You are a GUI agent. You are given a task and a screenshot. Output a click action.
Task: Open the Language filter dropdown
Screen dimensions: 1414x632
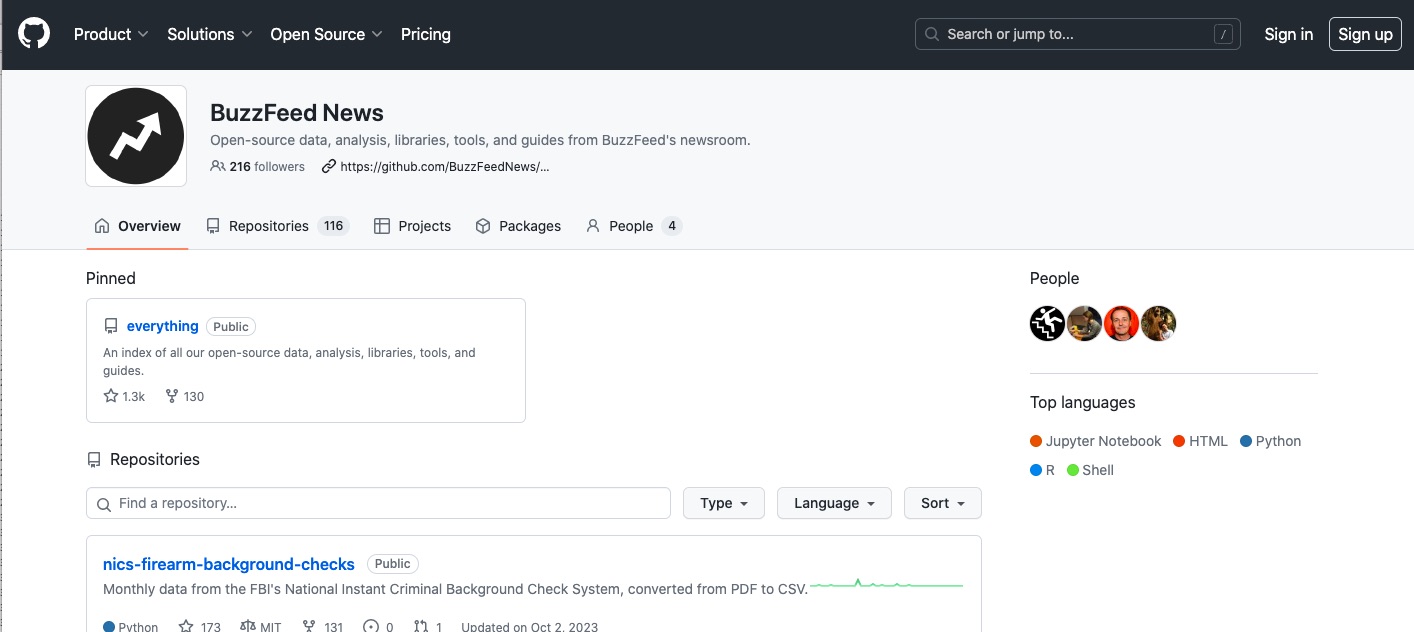point(833,503)
